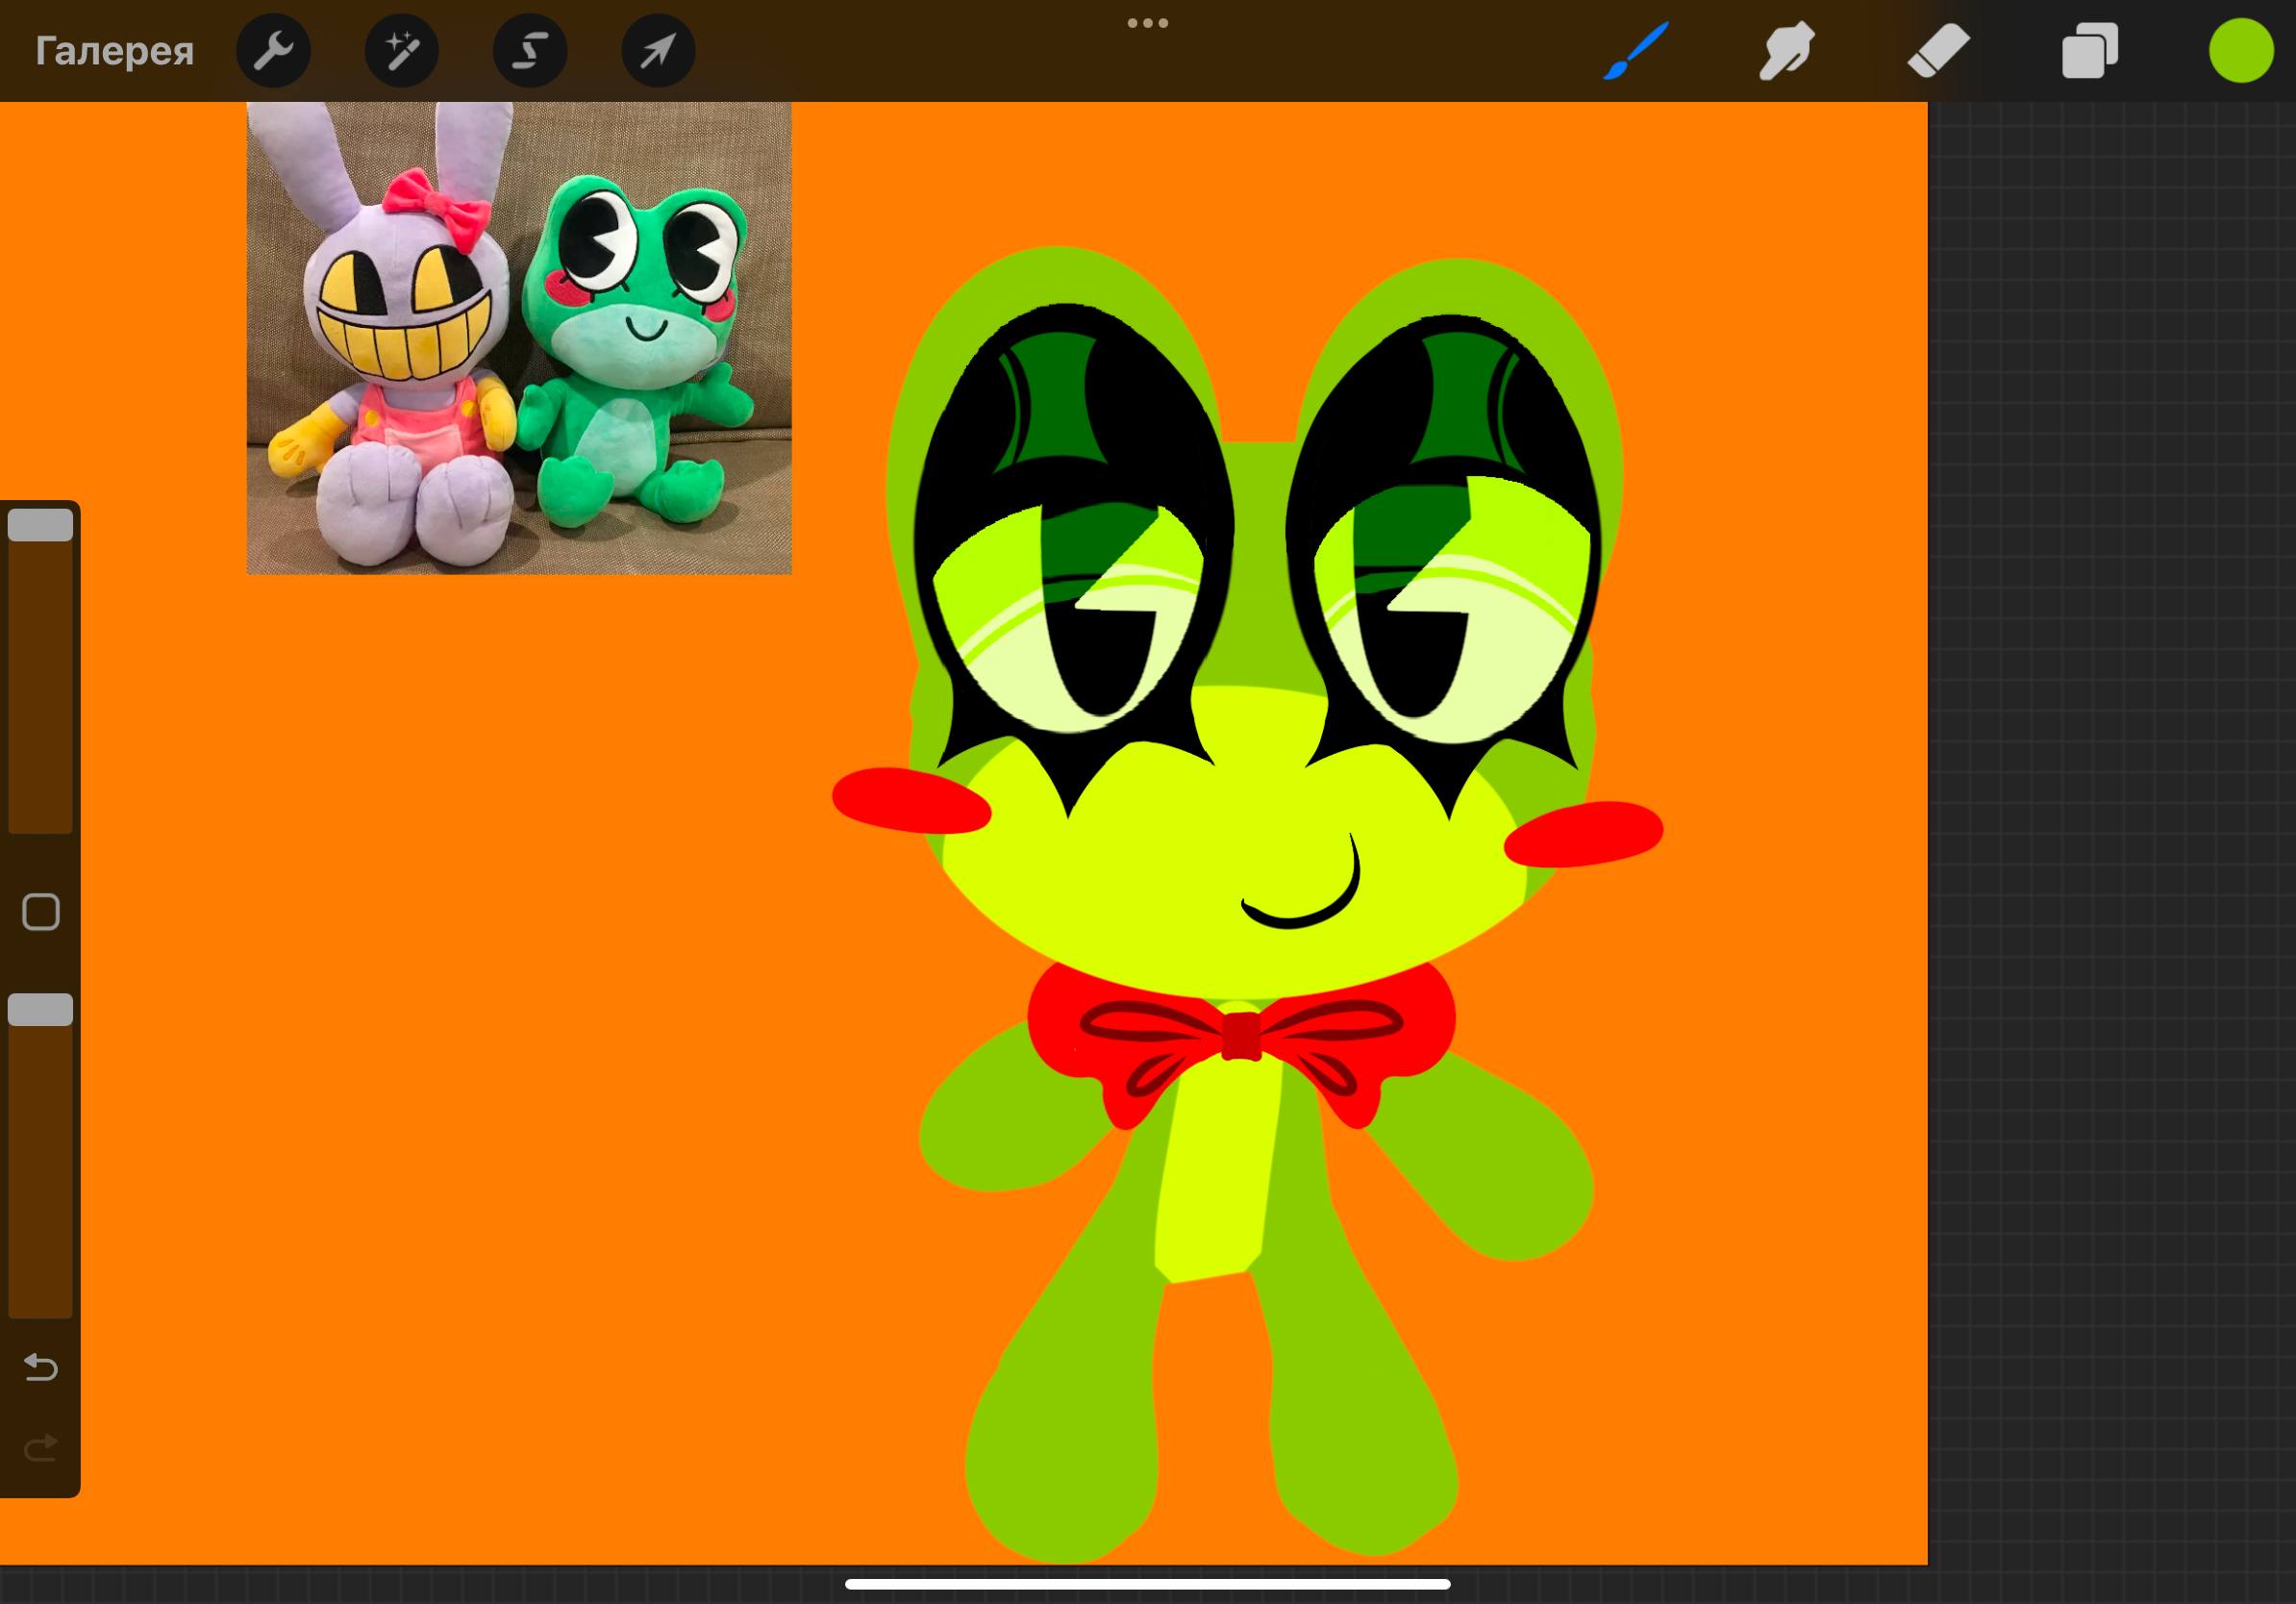Click the brush opacity slider handle
2296x1604 pixels.
coord(41,1010)
